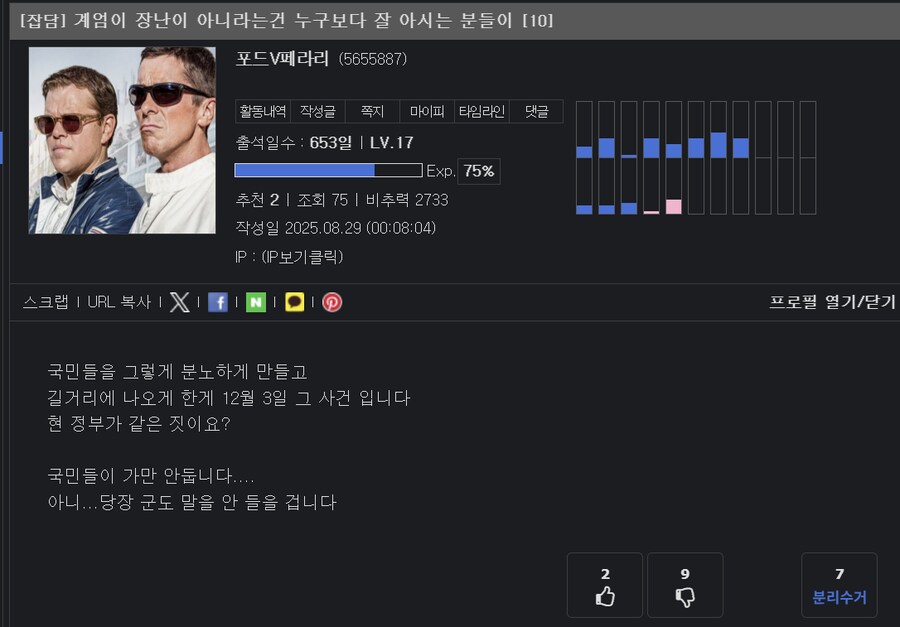
Task: Copy link with URL 복사
Action: coord(118,302)
